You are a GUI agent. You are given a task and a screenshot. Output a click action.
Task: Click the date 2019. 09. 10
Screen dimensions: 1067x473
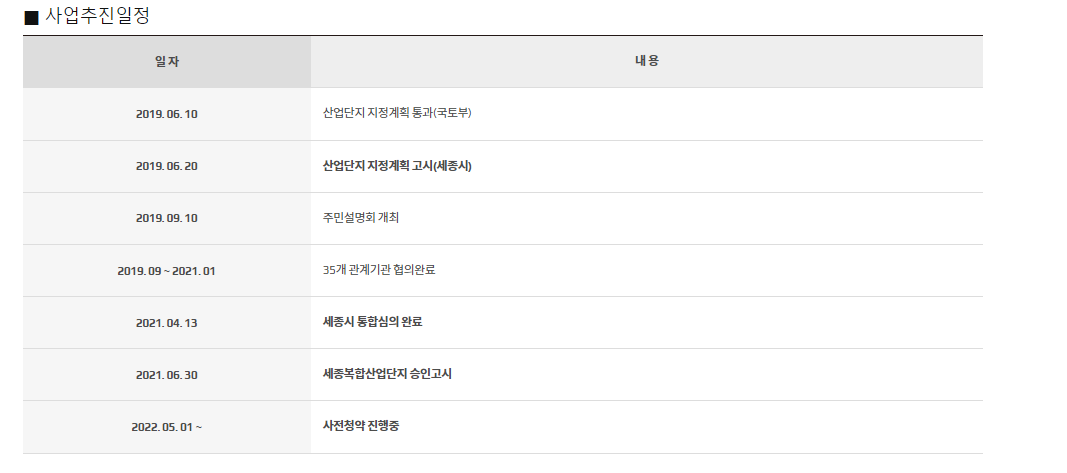[167, 218]
